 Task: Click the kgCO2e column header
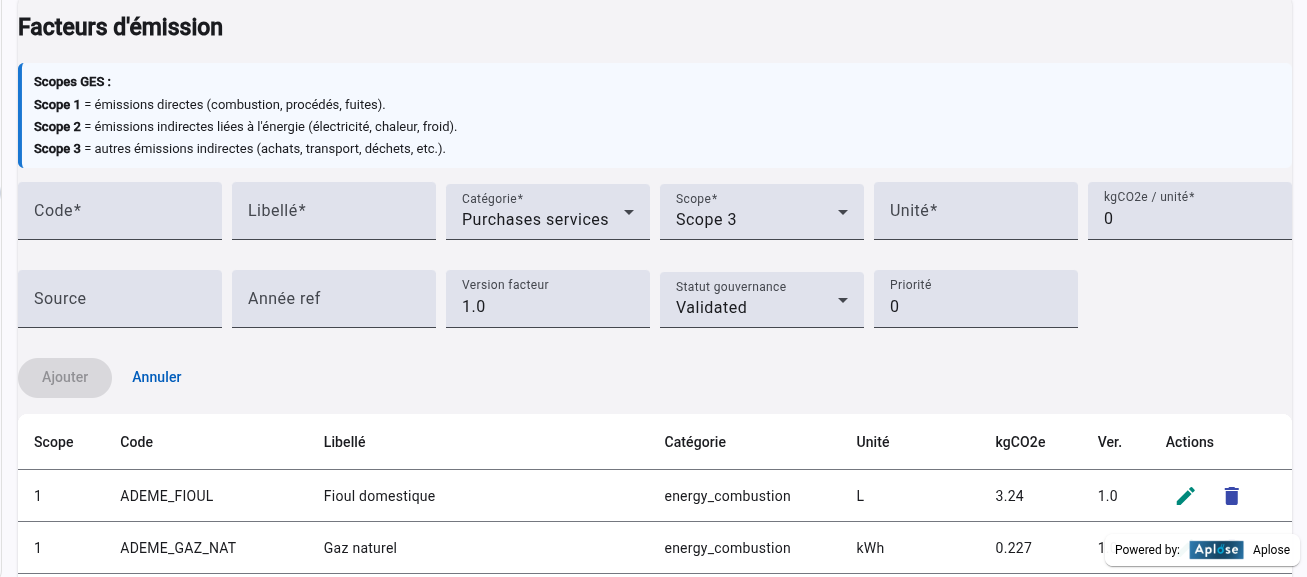[x=1020, y=442]
